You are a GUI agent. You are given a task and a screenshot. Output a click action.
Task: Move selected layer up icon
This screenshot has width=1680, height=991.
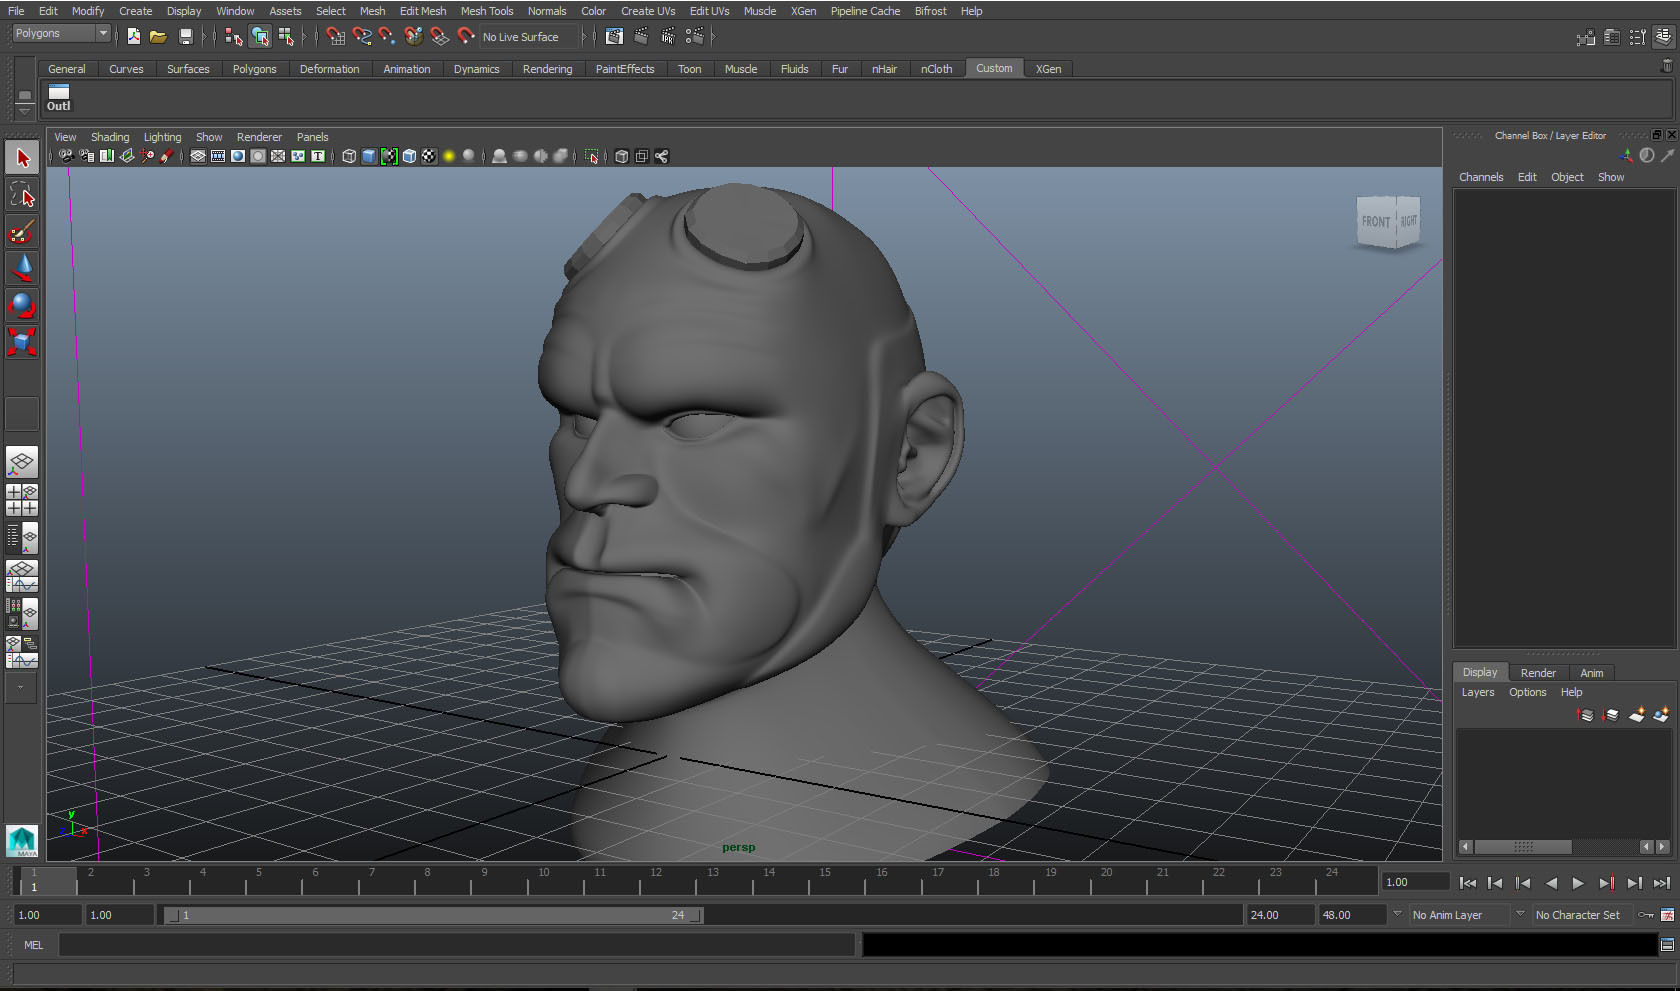pyautogui.click(x=1586, y=714)
